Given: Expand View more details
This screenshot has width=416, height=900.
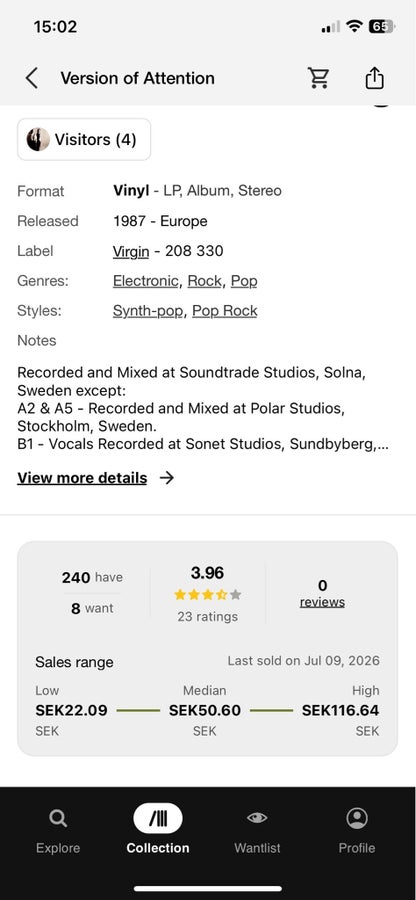Looking at the screenshot, I should [x=82, y=478].
